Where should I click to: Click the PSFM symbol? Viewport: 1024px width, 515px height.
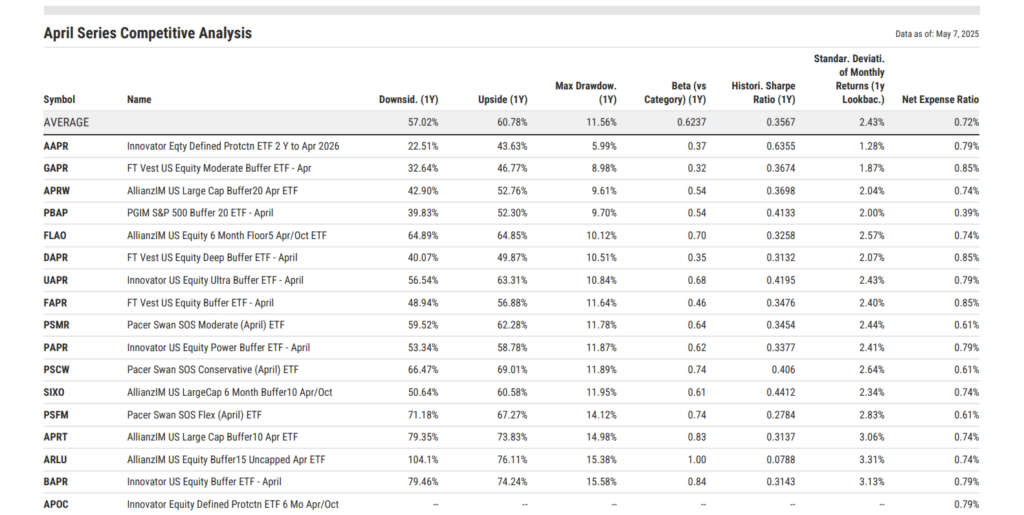(x=56, y=415)
